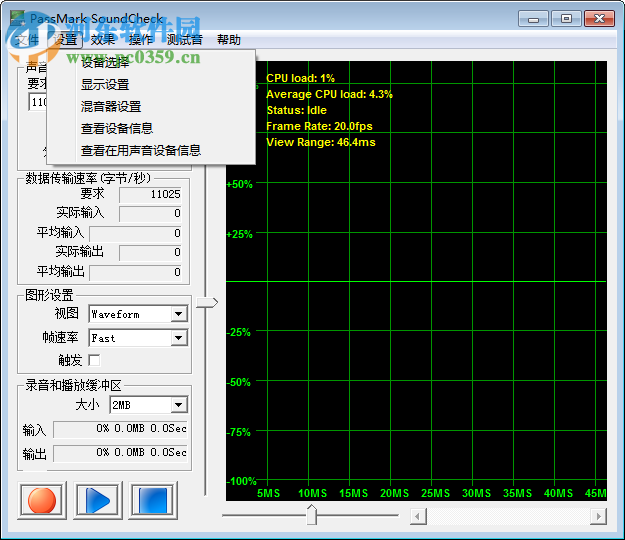Viewport: 625px width, 540px height.
Task: Click the 'Frame Rate: 20.0fps' text
Action: pos(319,126)
